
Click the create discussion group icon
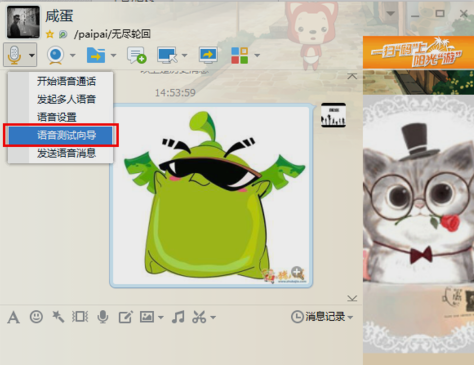[x=136, y=55]
